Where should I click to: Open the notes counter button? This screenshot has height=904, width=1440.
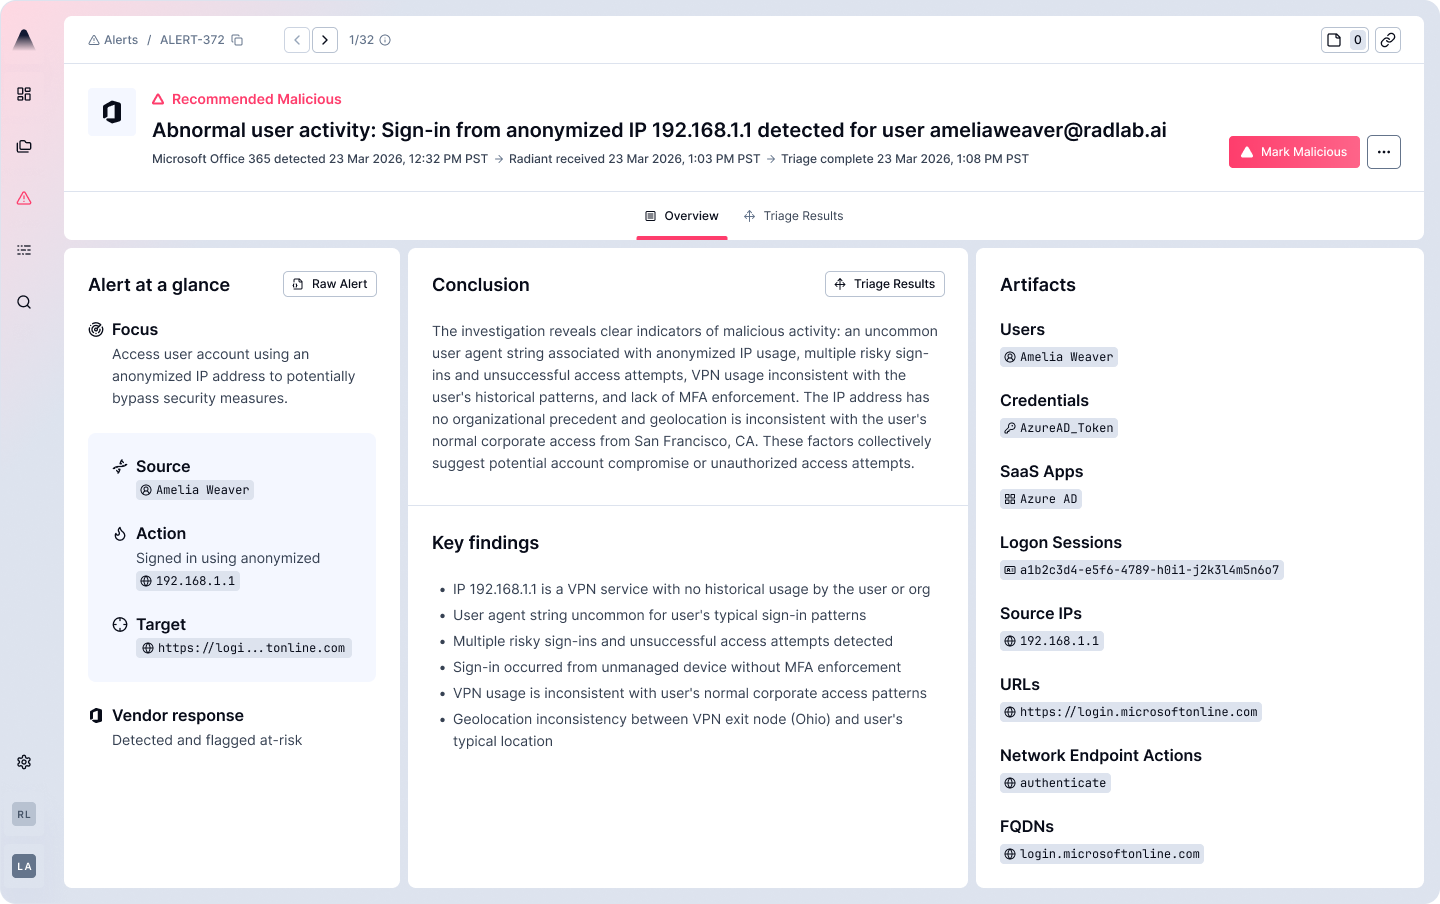tap(1344, 40)
